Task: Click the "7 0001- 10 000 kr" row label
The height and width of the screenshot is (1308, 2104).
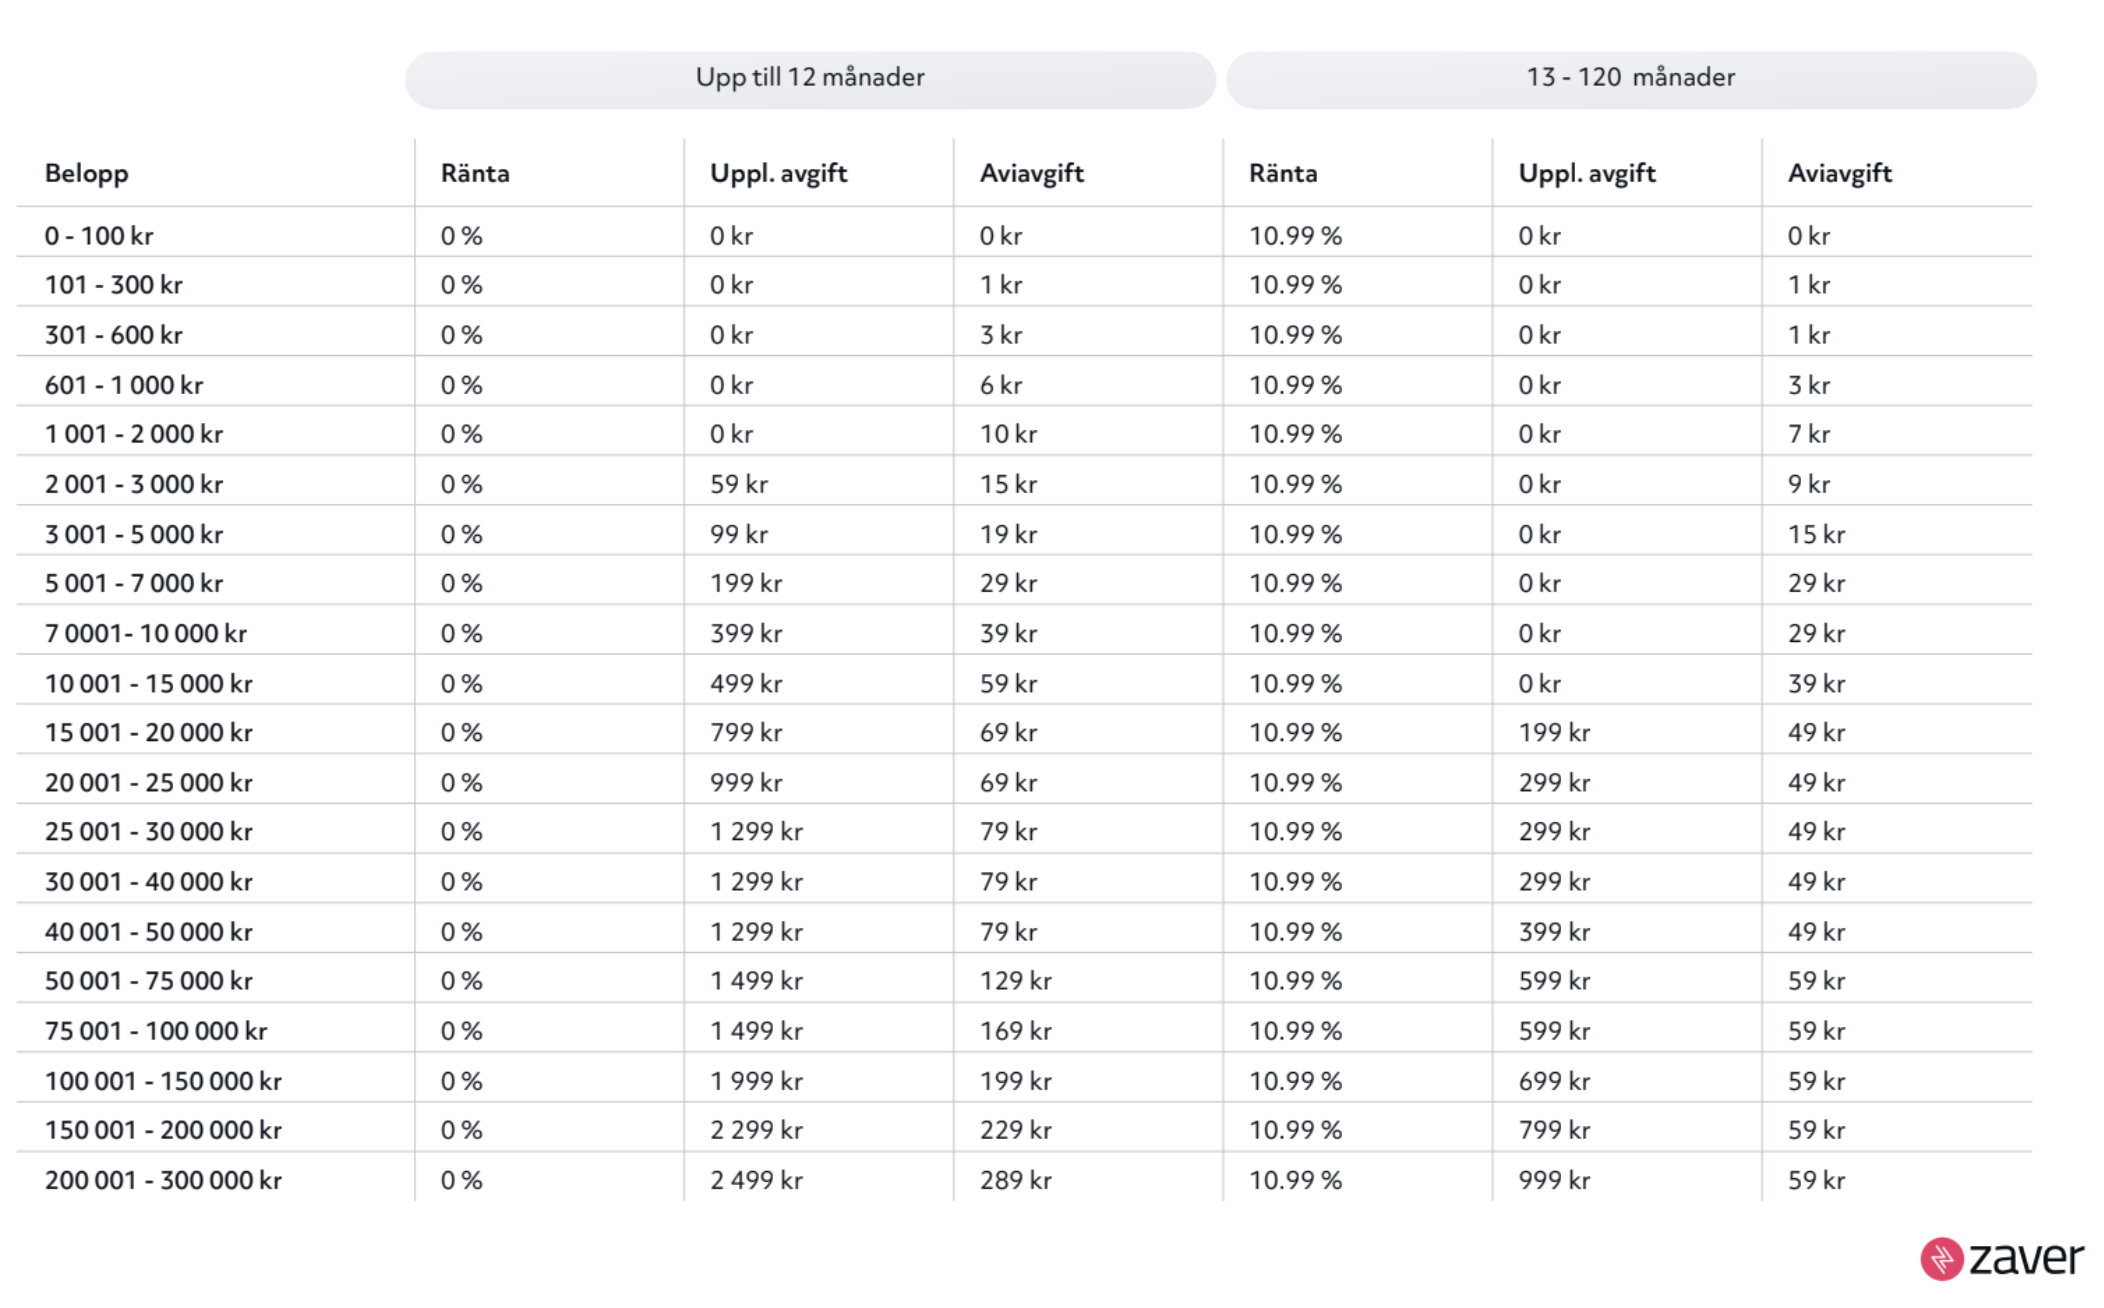Action: [146, 634]
